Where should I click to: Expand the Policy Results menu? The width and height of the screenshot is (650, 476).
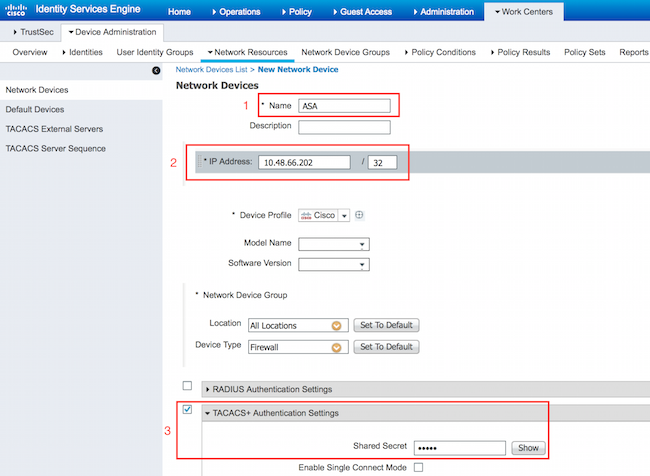click(520, 52)
